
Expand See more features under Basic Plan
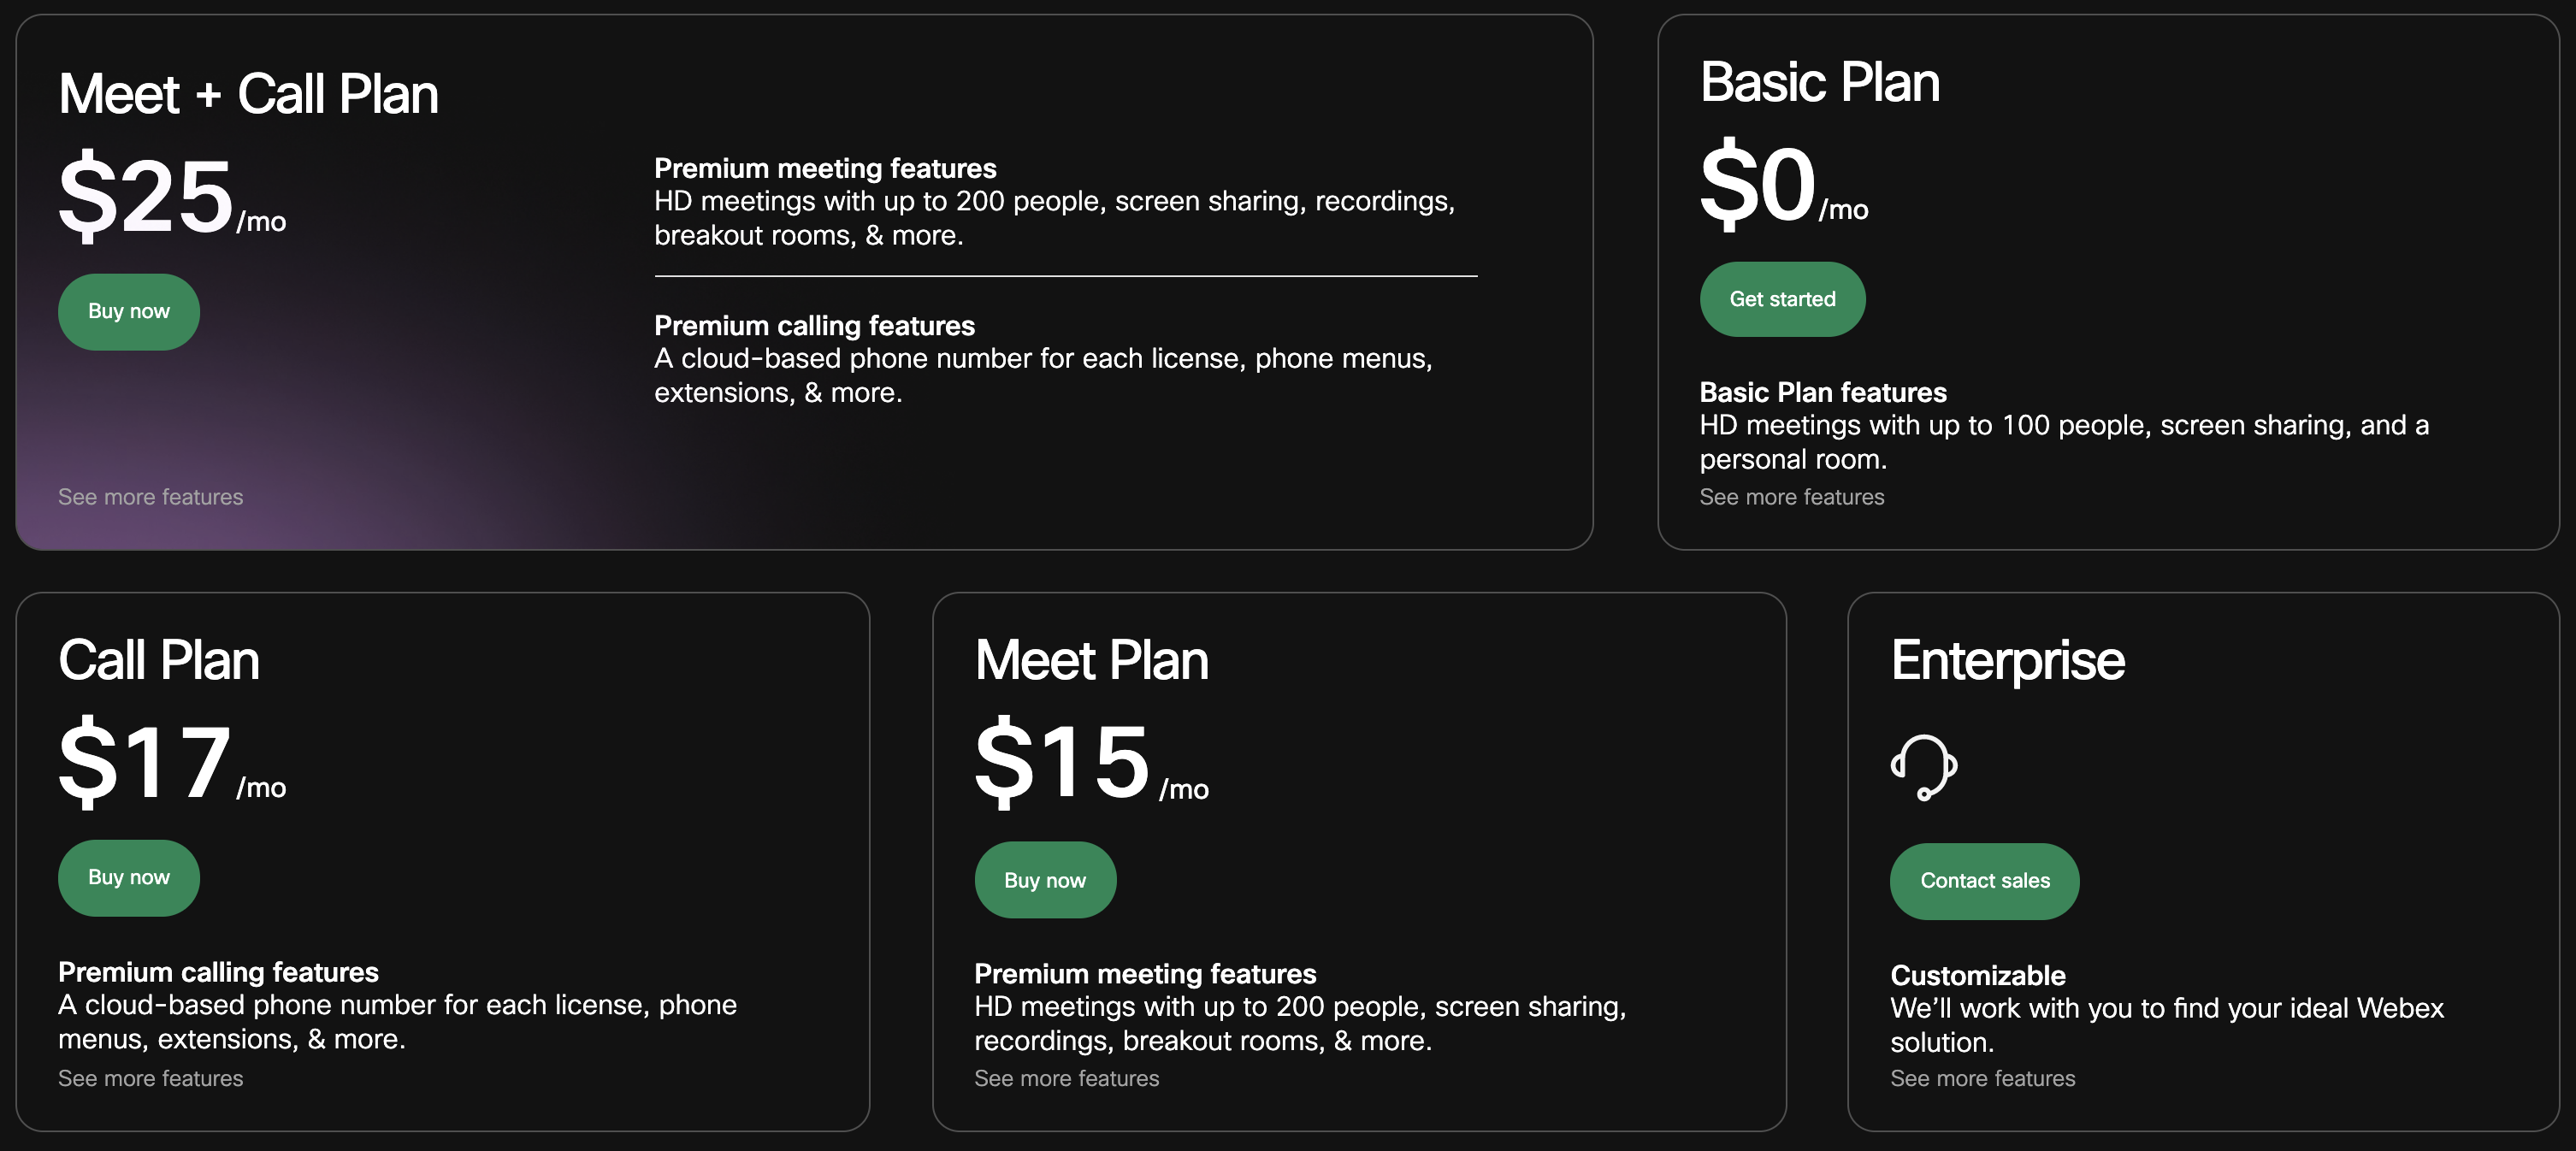pyautogui.click(x=1791, y=496)
